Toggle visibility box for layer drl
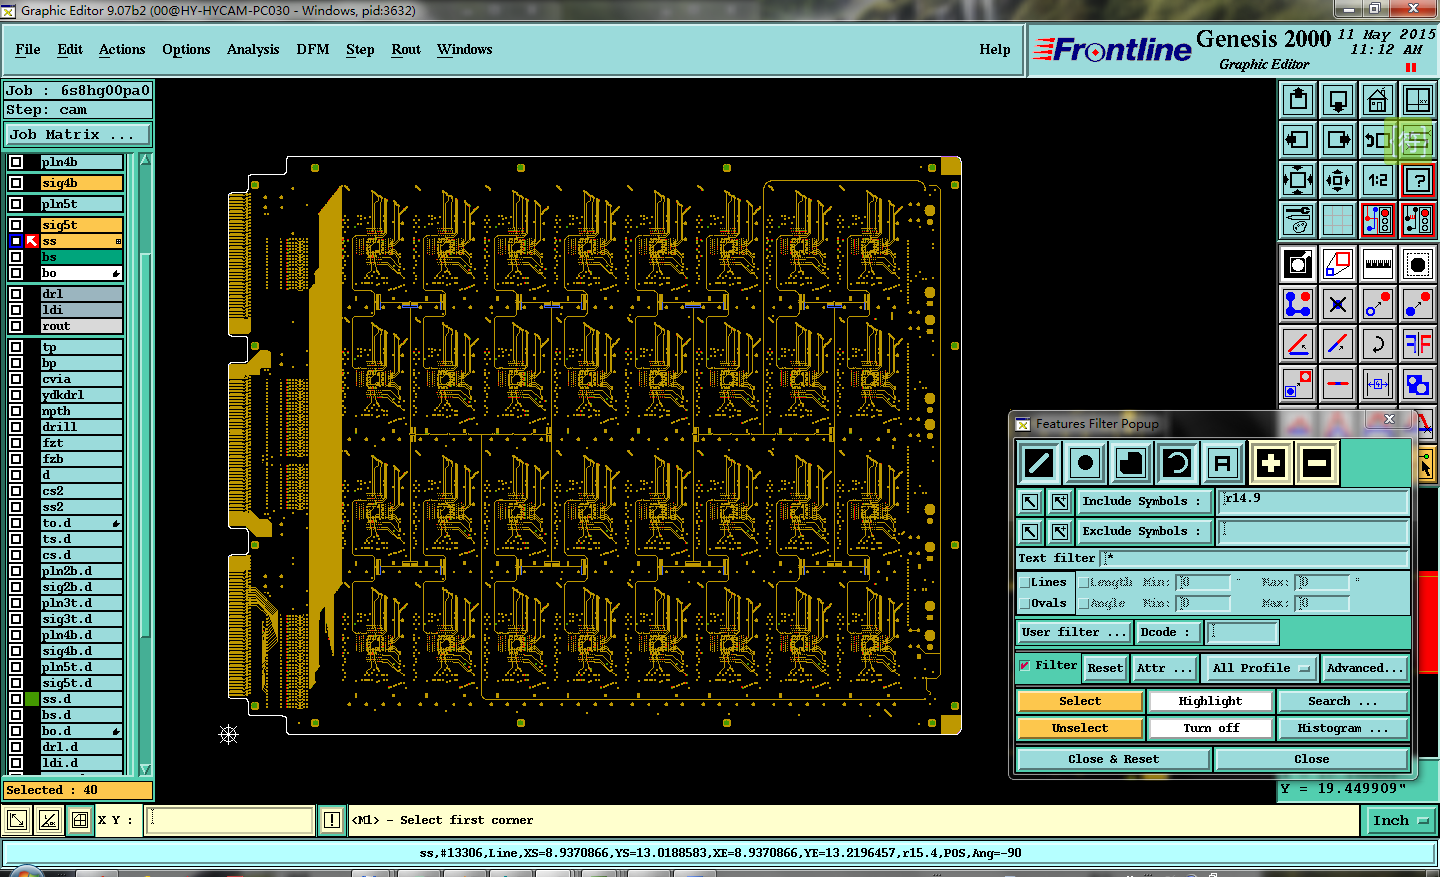 (x=16, y=294)
